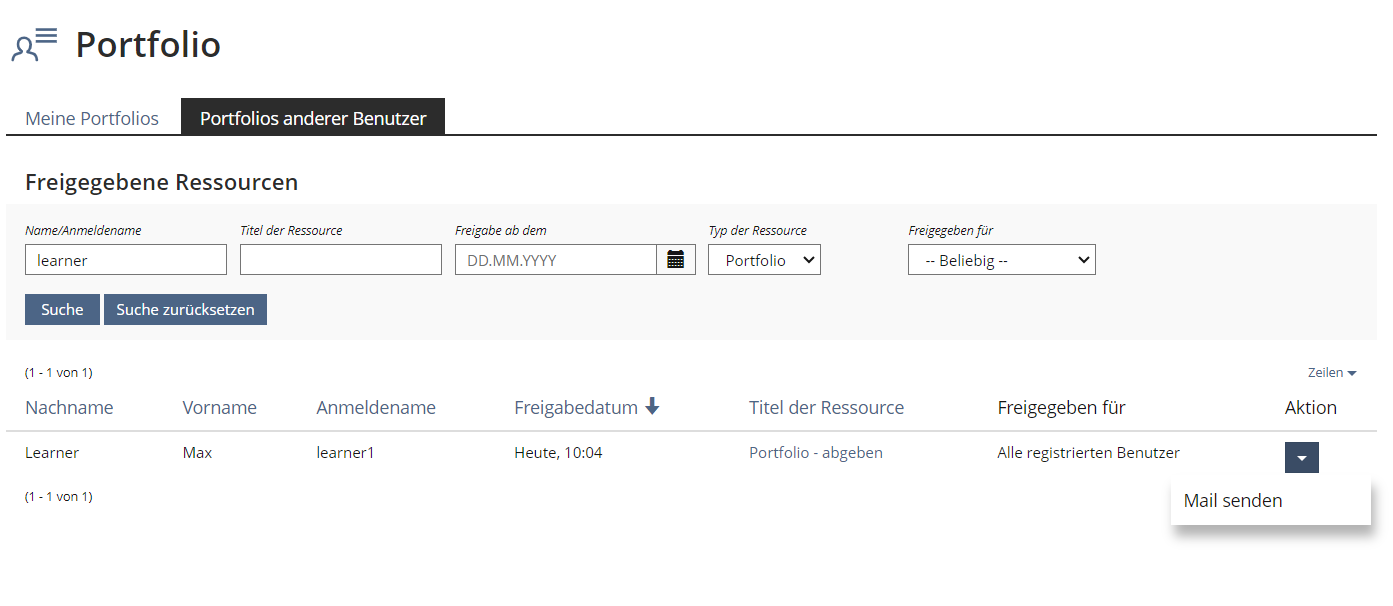Sort by Anmeldename column header
Screen dimensions: 1393x606
click(x=376, y=408)
